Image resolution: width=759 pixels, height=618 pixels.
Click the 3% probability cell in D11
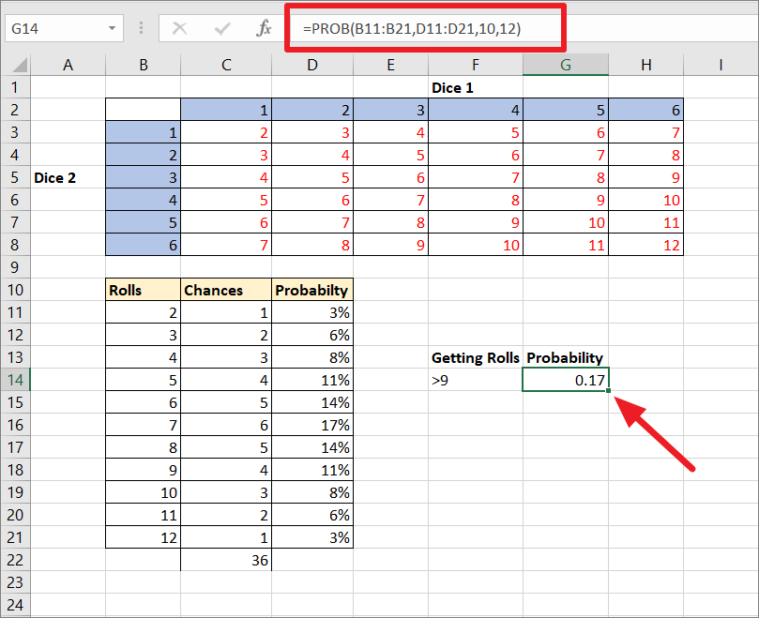[x=312, y=313]
